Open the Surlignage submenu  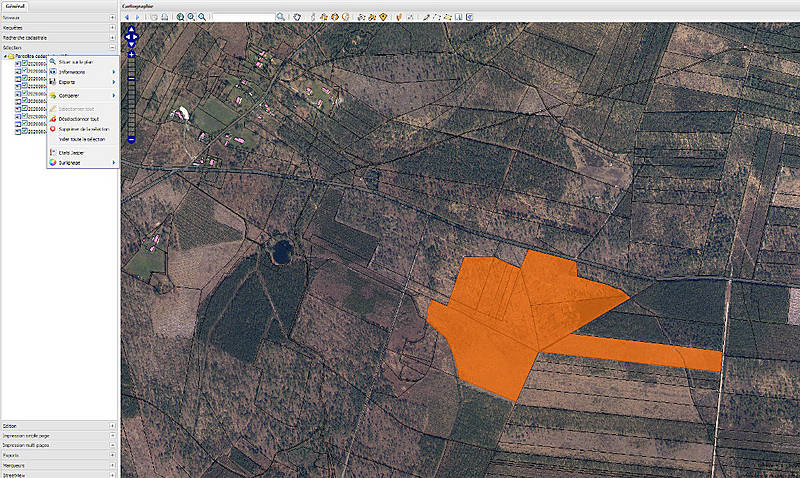(83, 163)
